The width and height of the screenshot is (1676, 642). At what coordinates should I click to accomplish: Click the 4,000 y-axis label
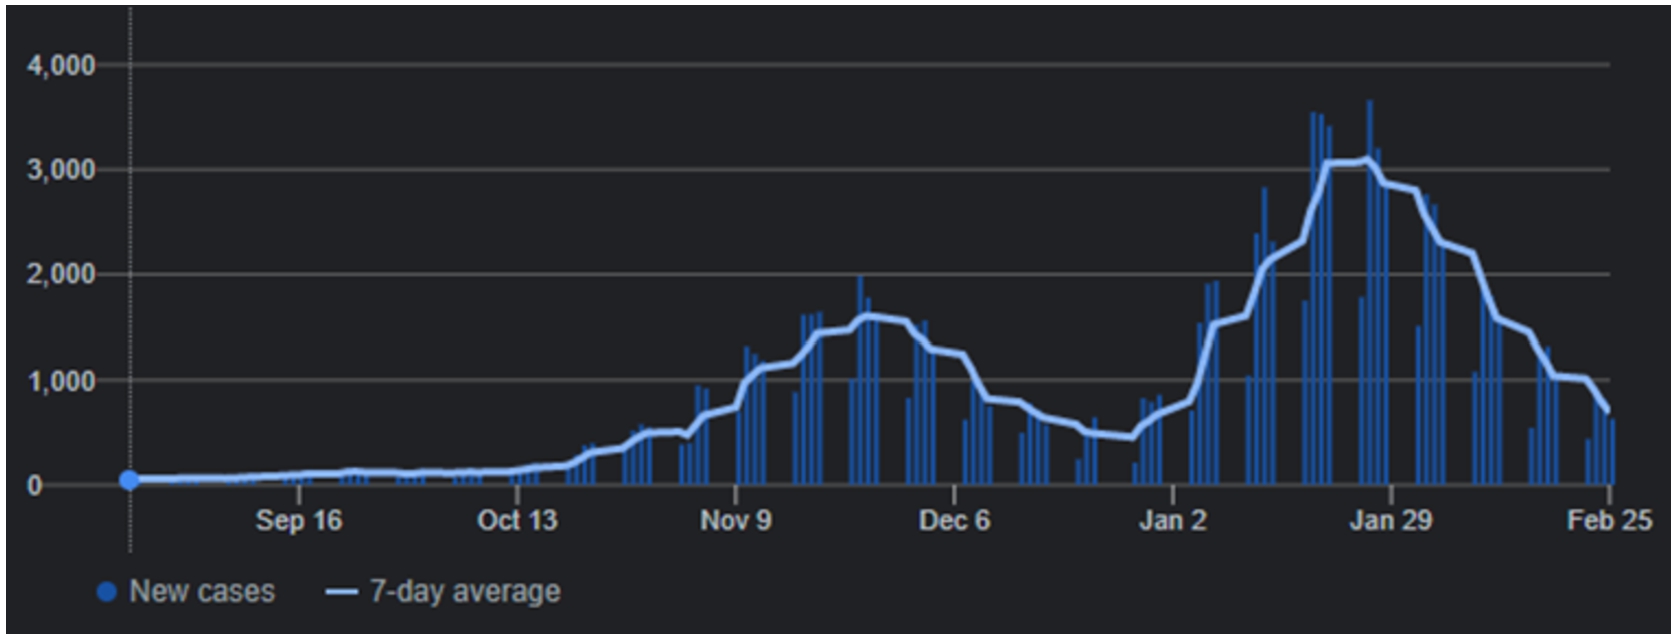coord(61,66)
